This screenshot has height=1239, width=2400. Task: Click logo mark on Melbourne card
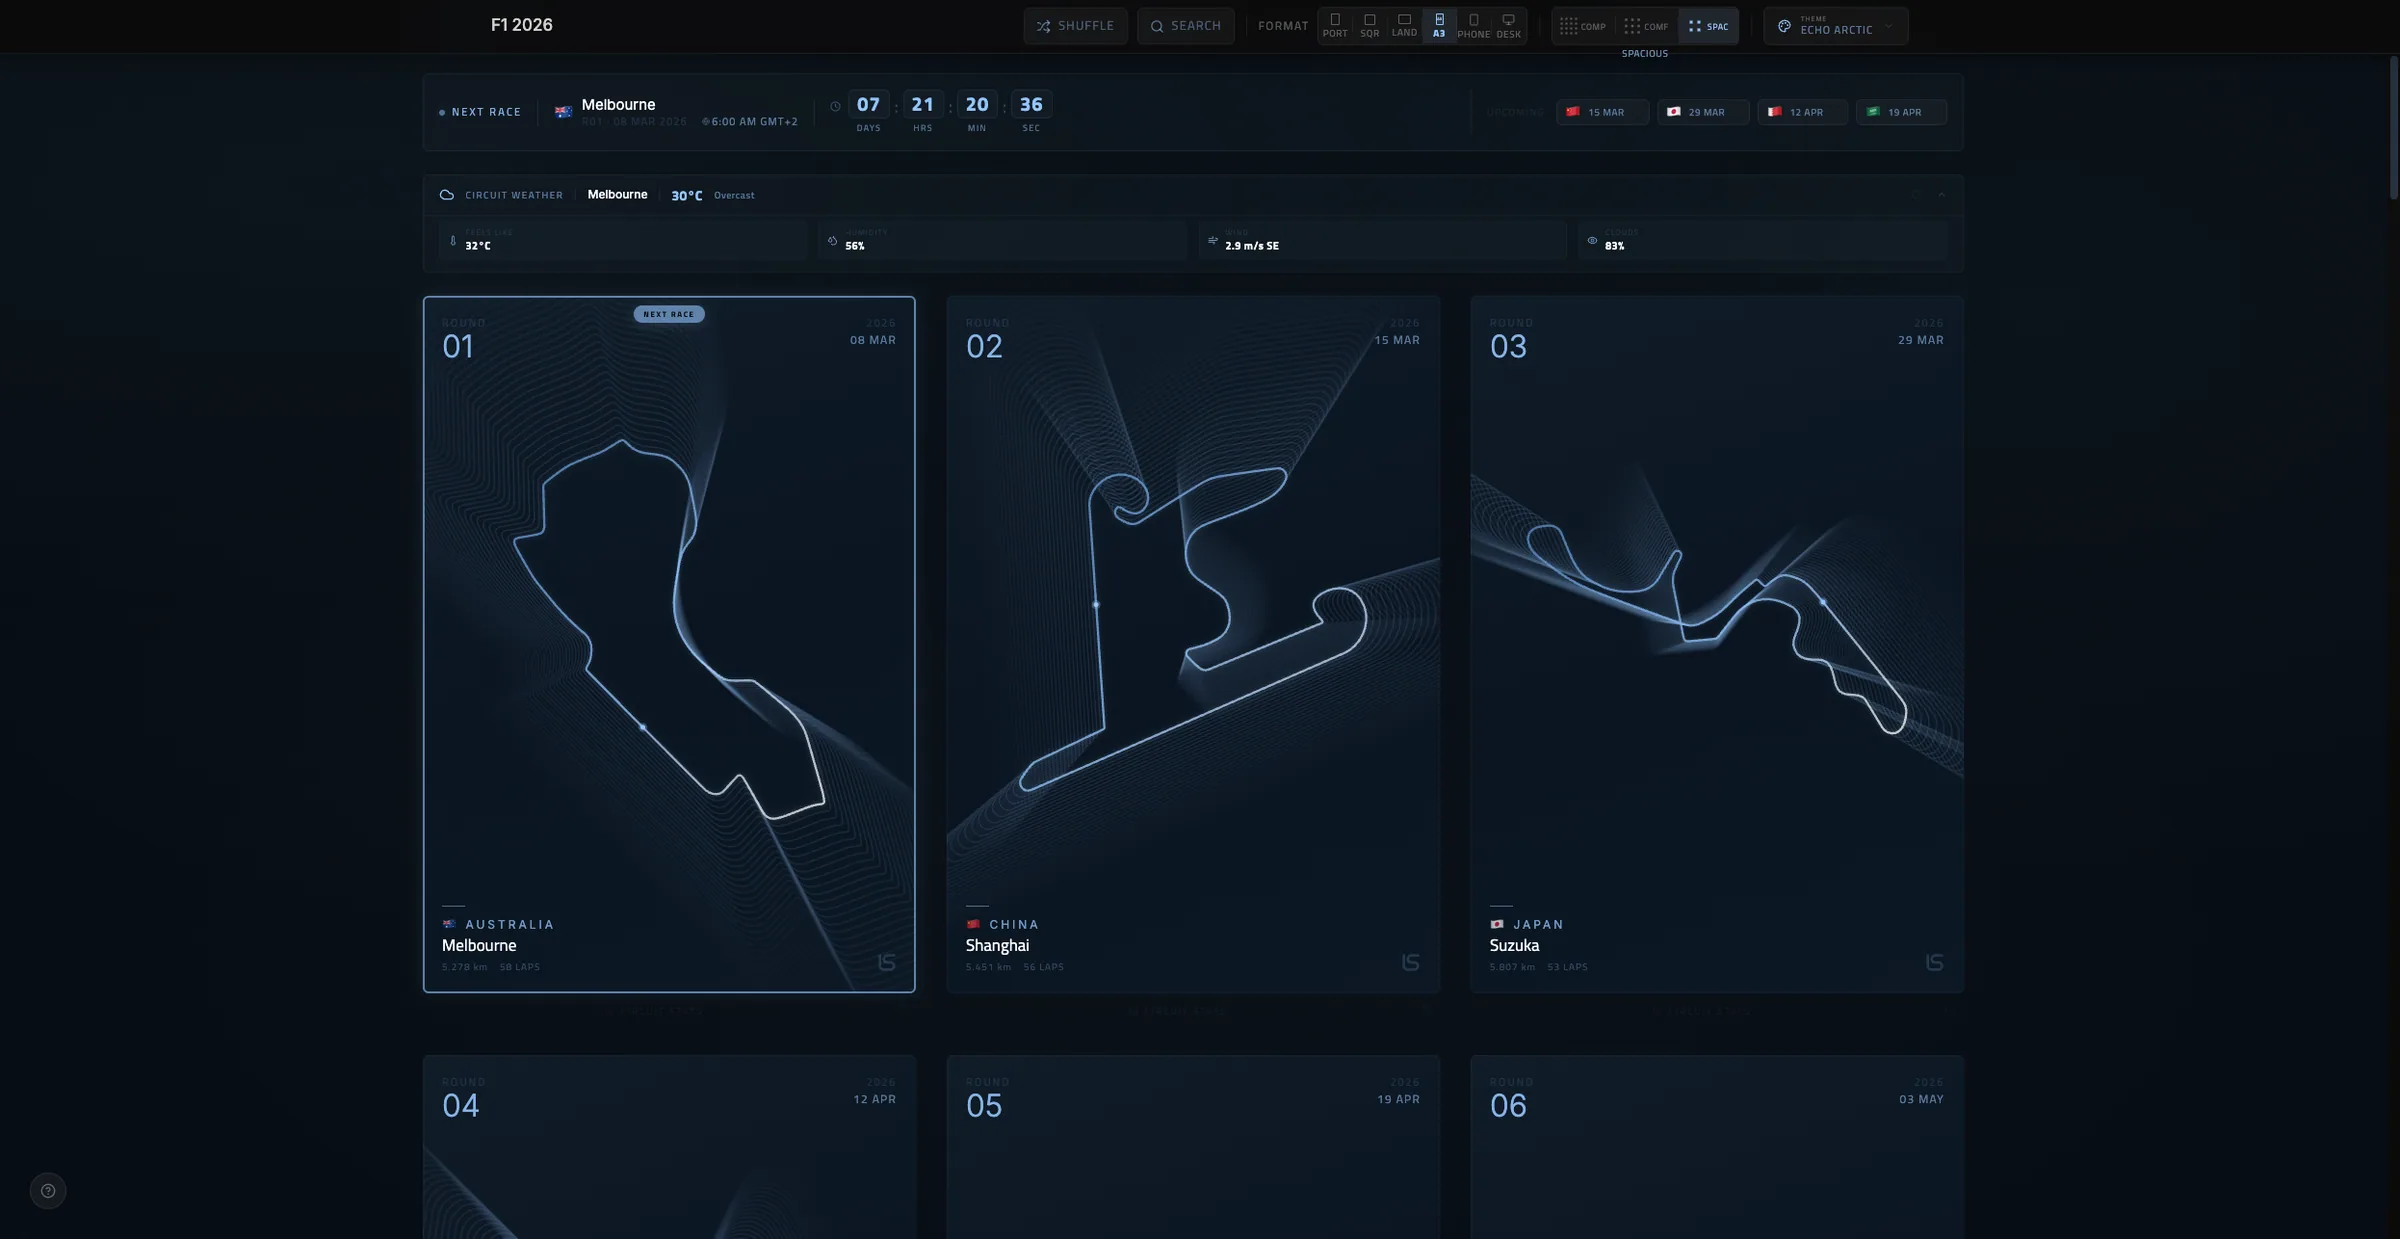click(x=886, y=962)
